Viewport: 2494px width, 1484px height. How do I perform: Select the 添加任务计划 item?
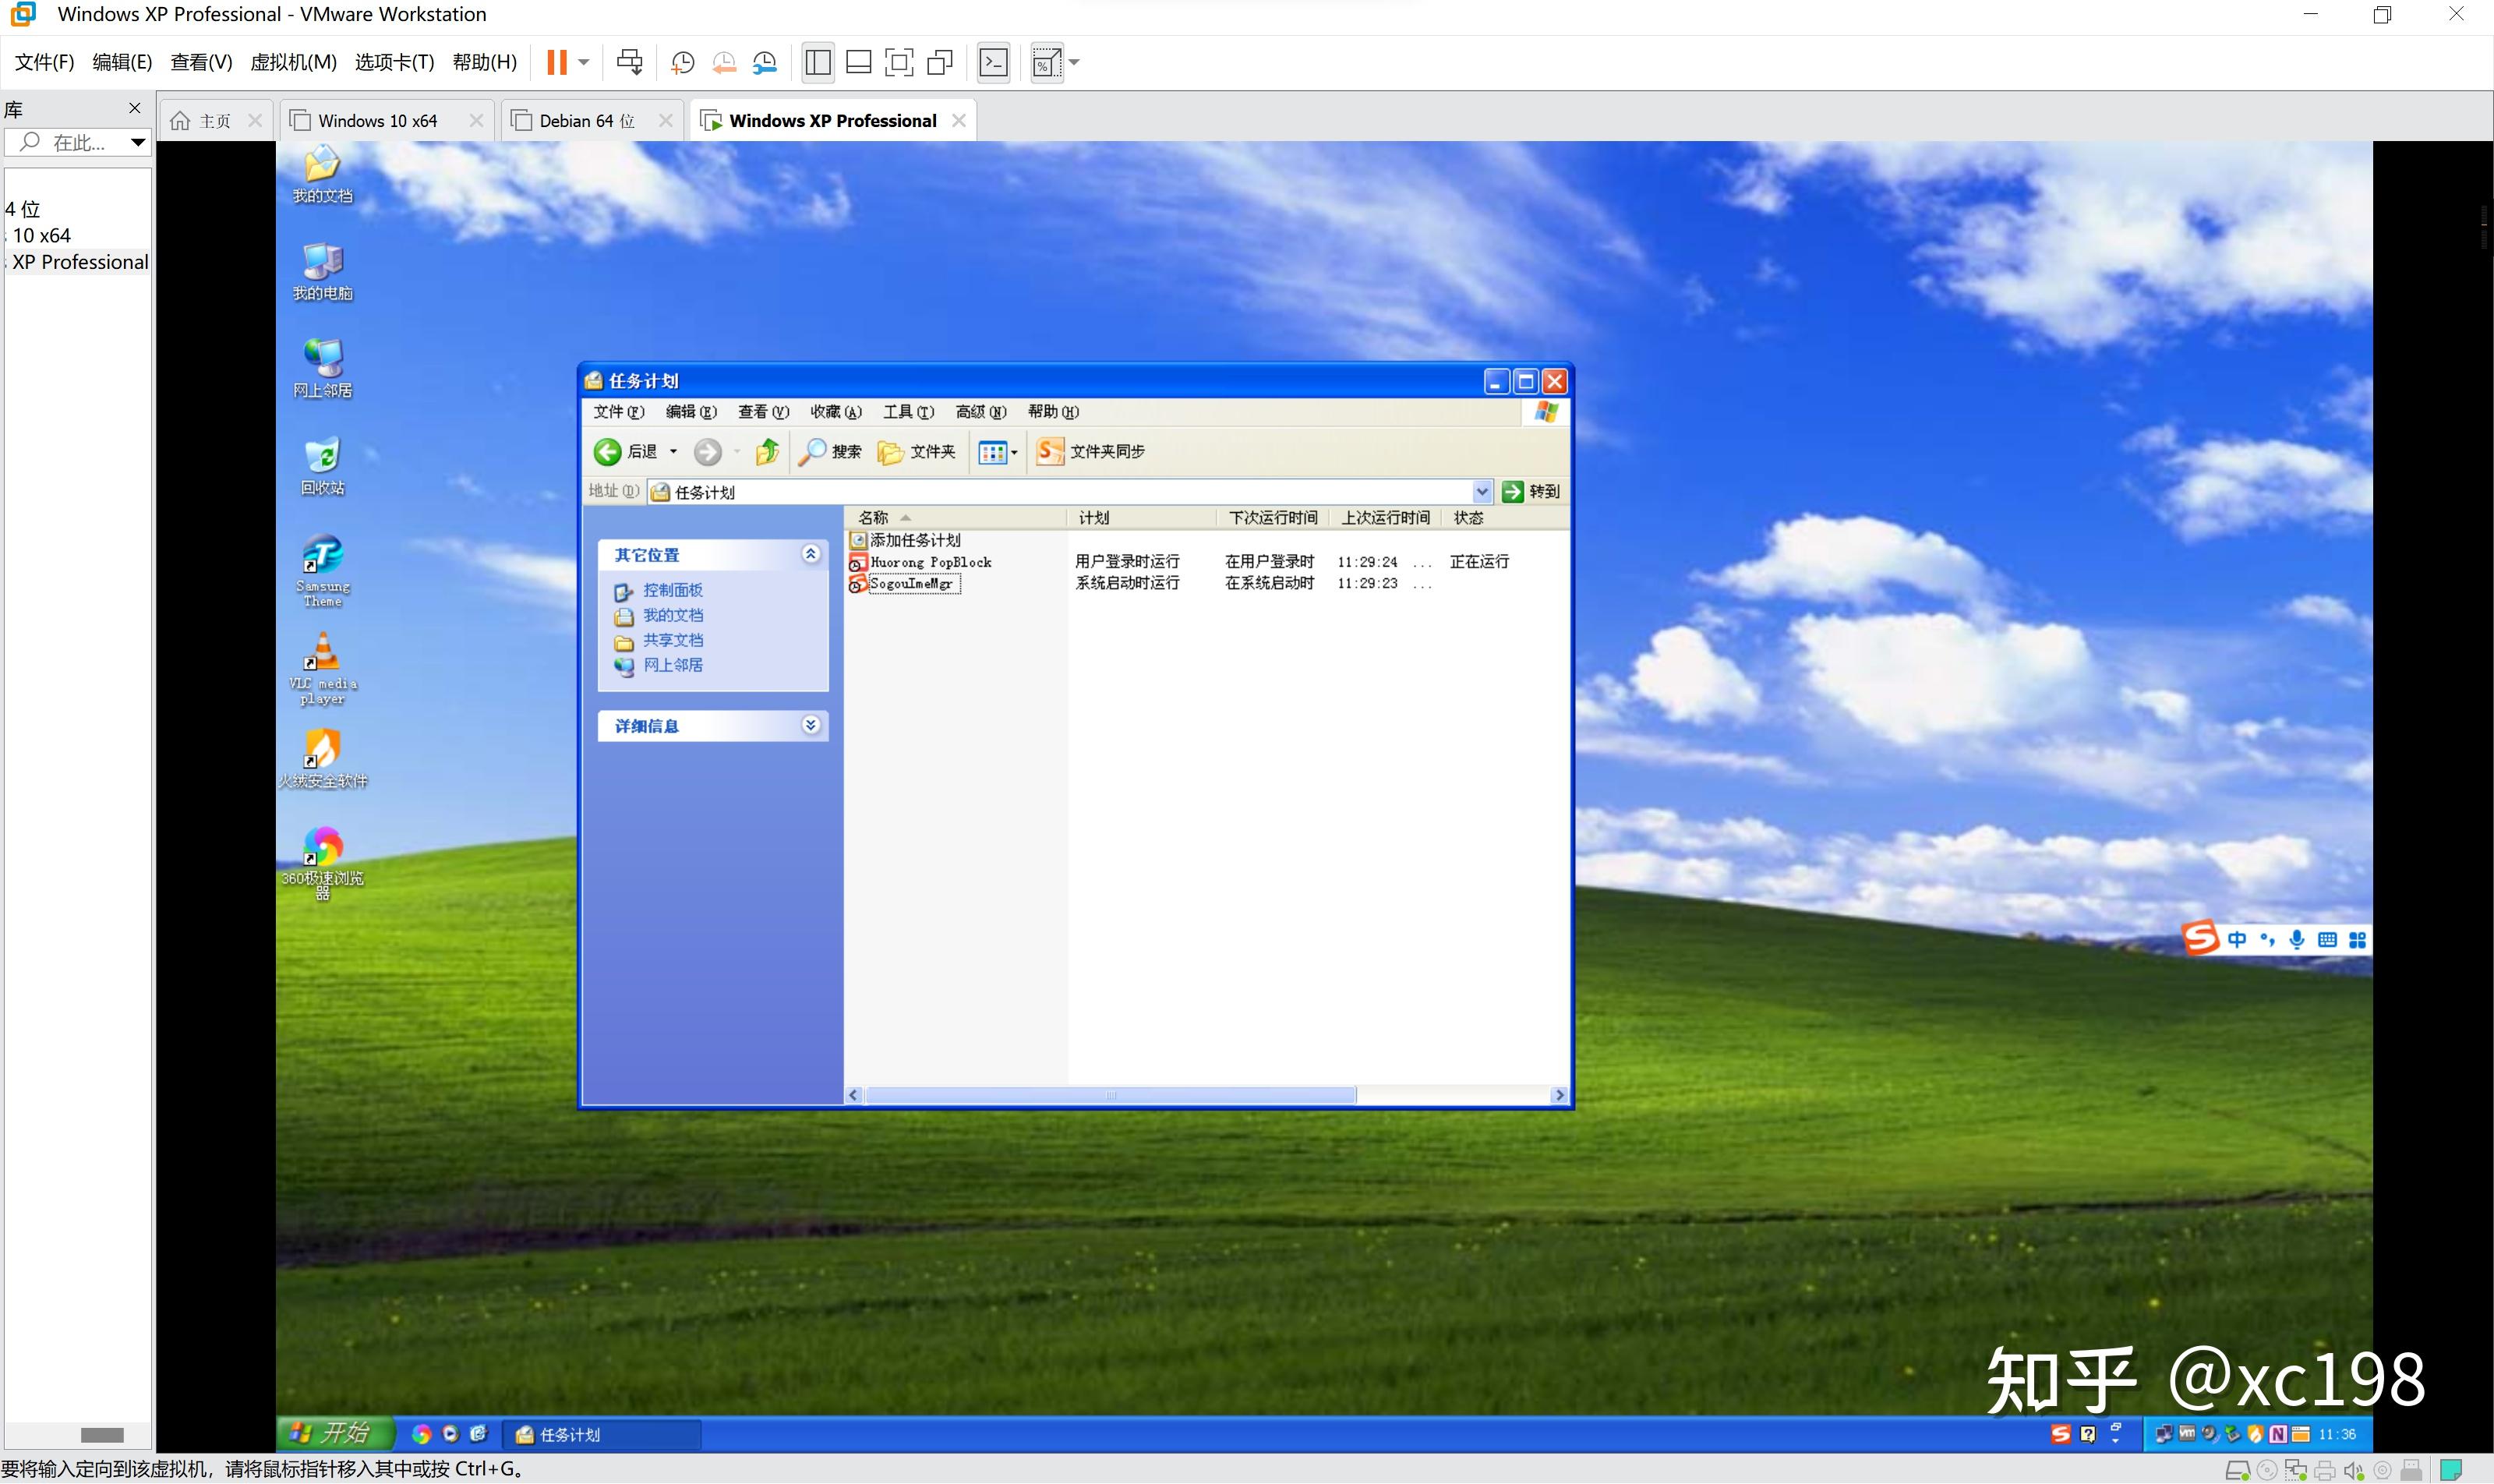pos(905,540)
